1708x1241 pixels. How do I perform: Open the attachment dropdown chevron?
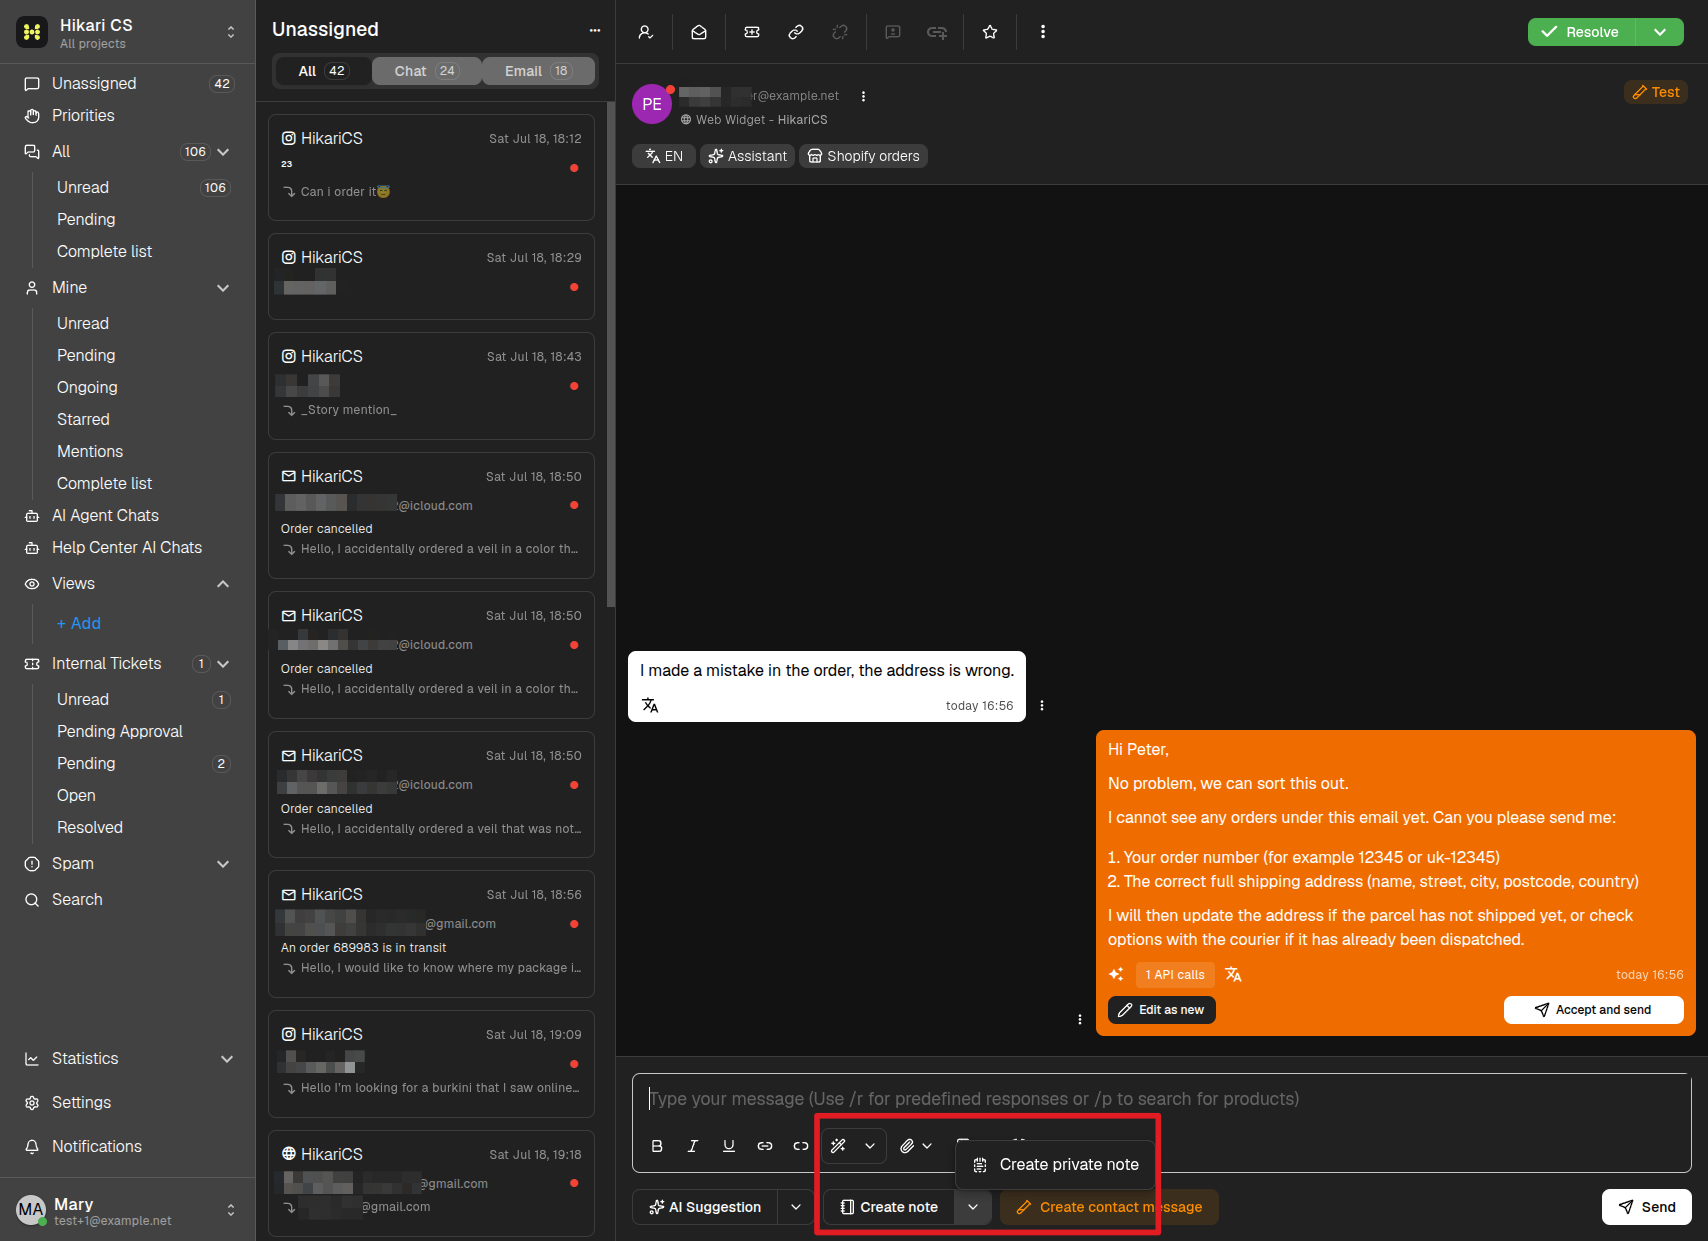click(927, 1146)
